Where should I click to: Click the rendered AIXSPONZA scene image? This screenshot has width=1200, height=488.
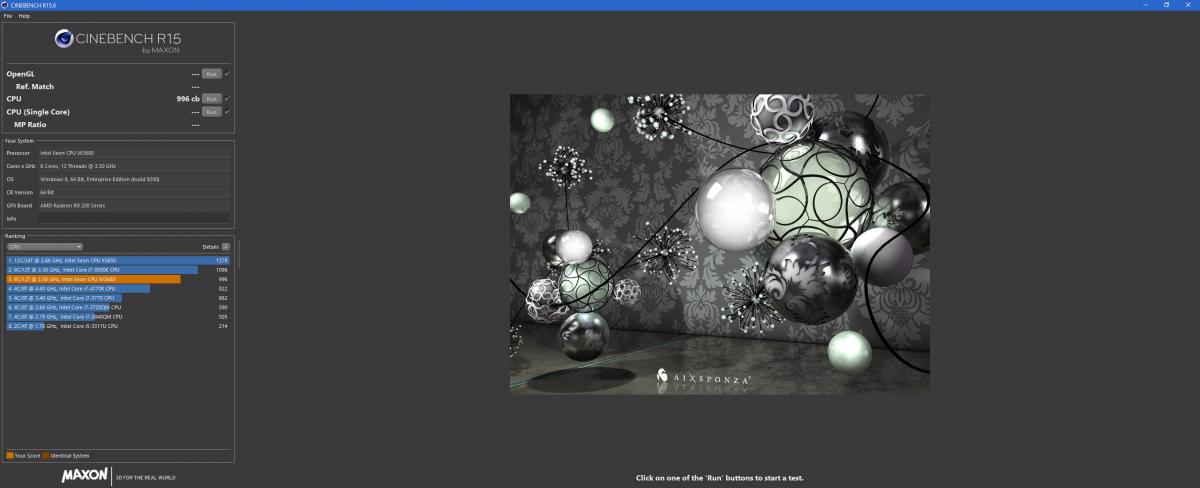point(719,243)
